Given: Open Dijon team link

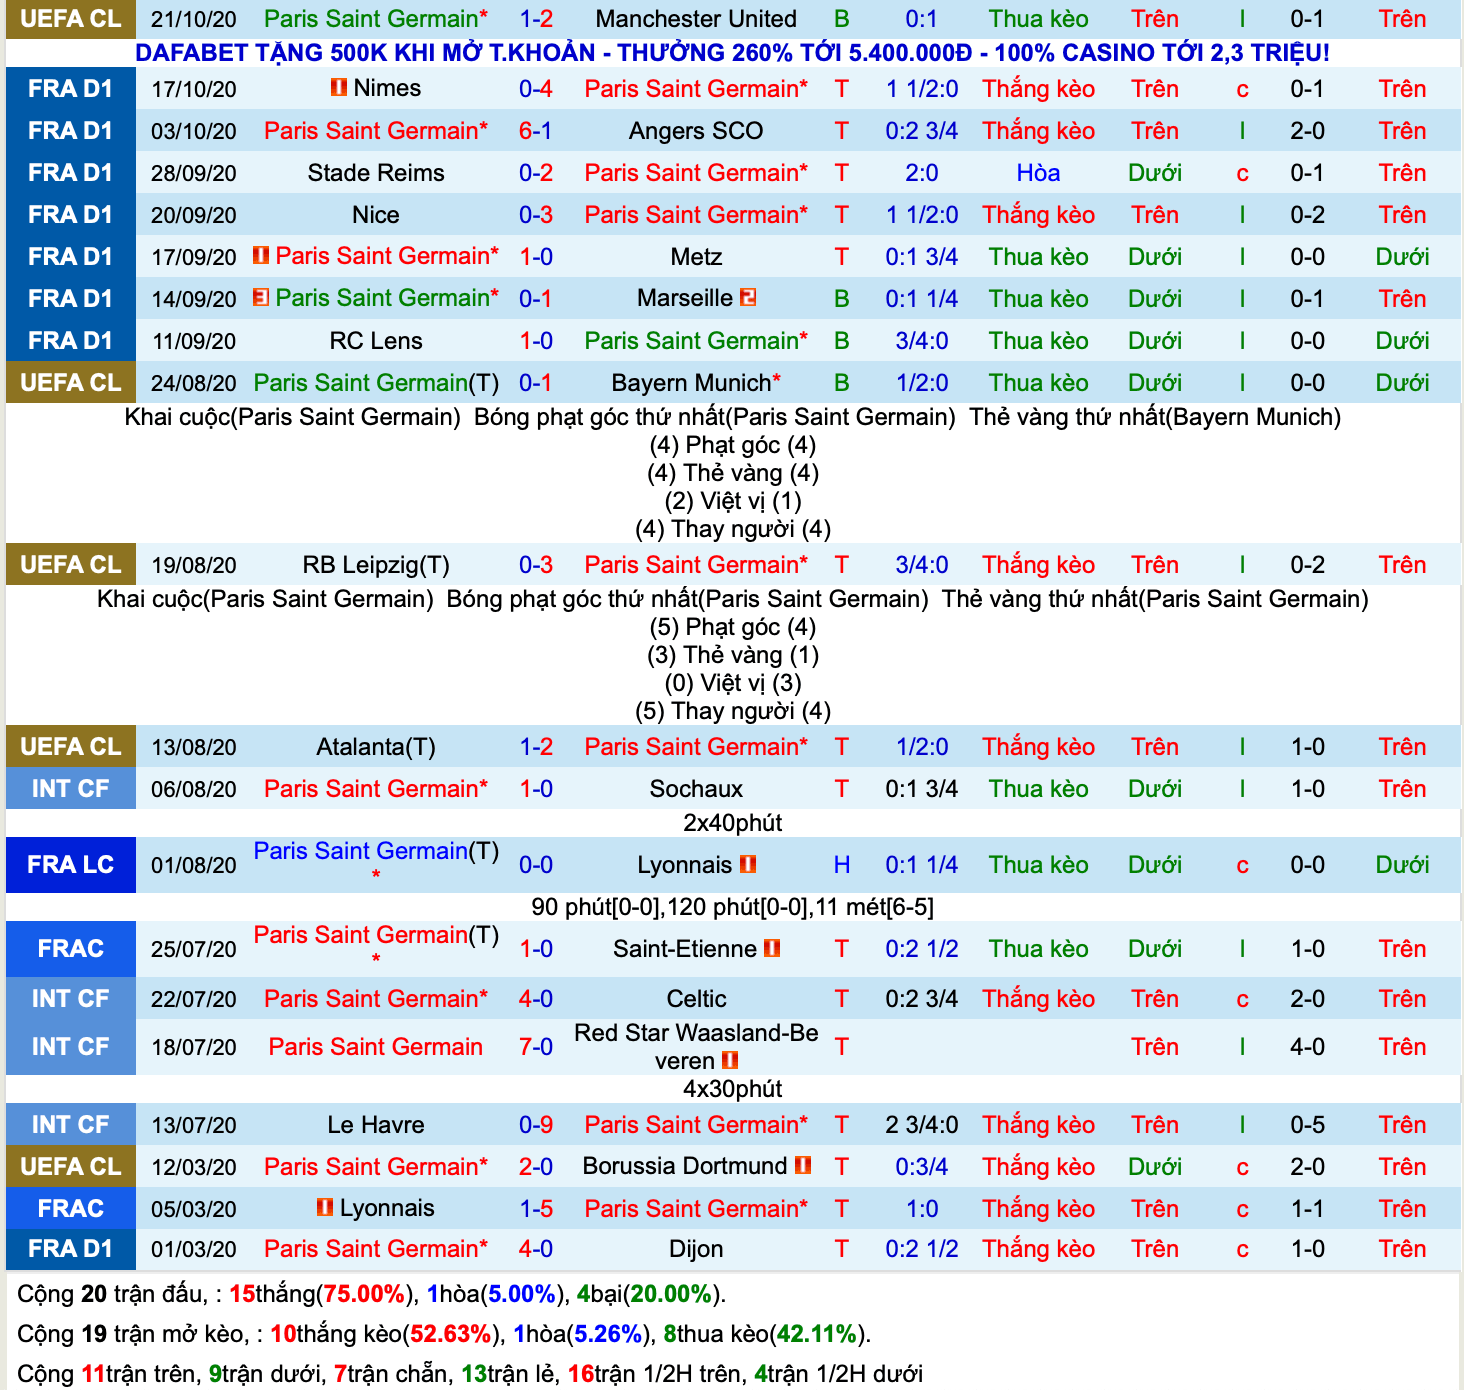Looking at the screenshot, I should pyautogui.click(x=696, y=1249).
